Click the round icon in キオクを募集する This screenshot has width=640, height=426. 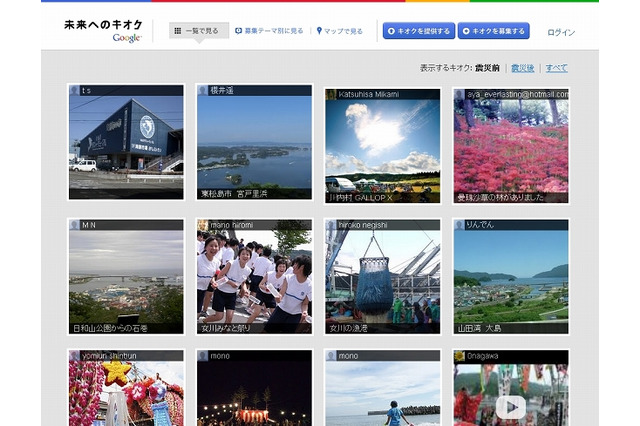(x=466, y=31)
